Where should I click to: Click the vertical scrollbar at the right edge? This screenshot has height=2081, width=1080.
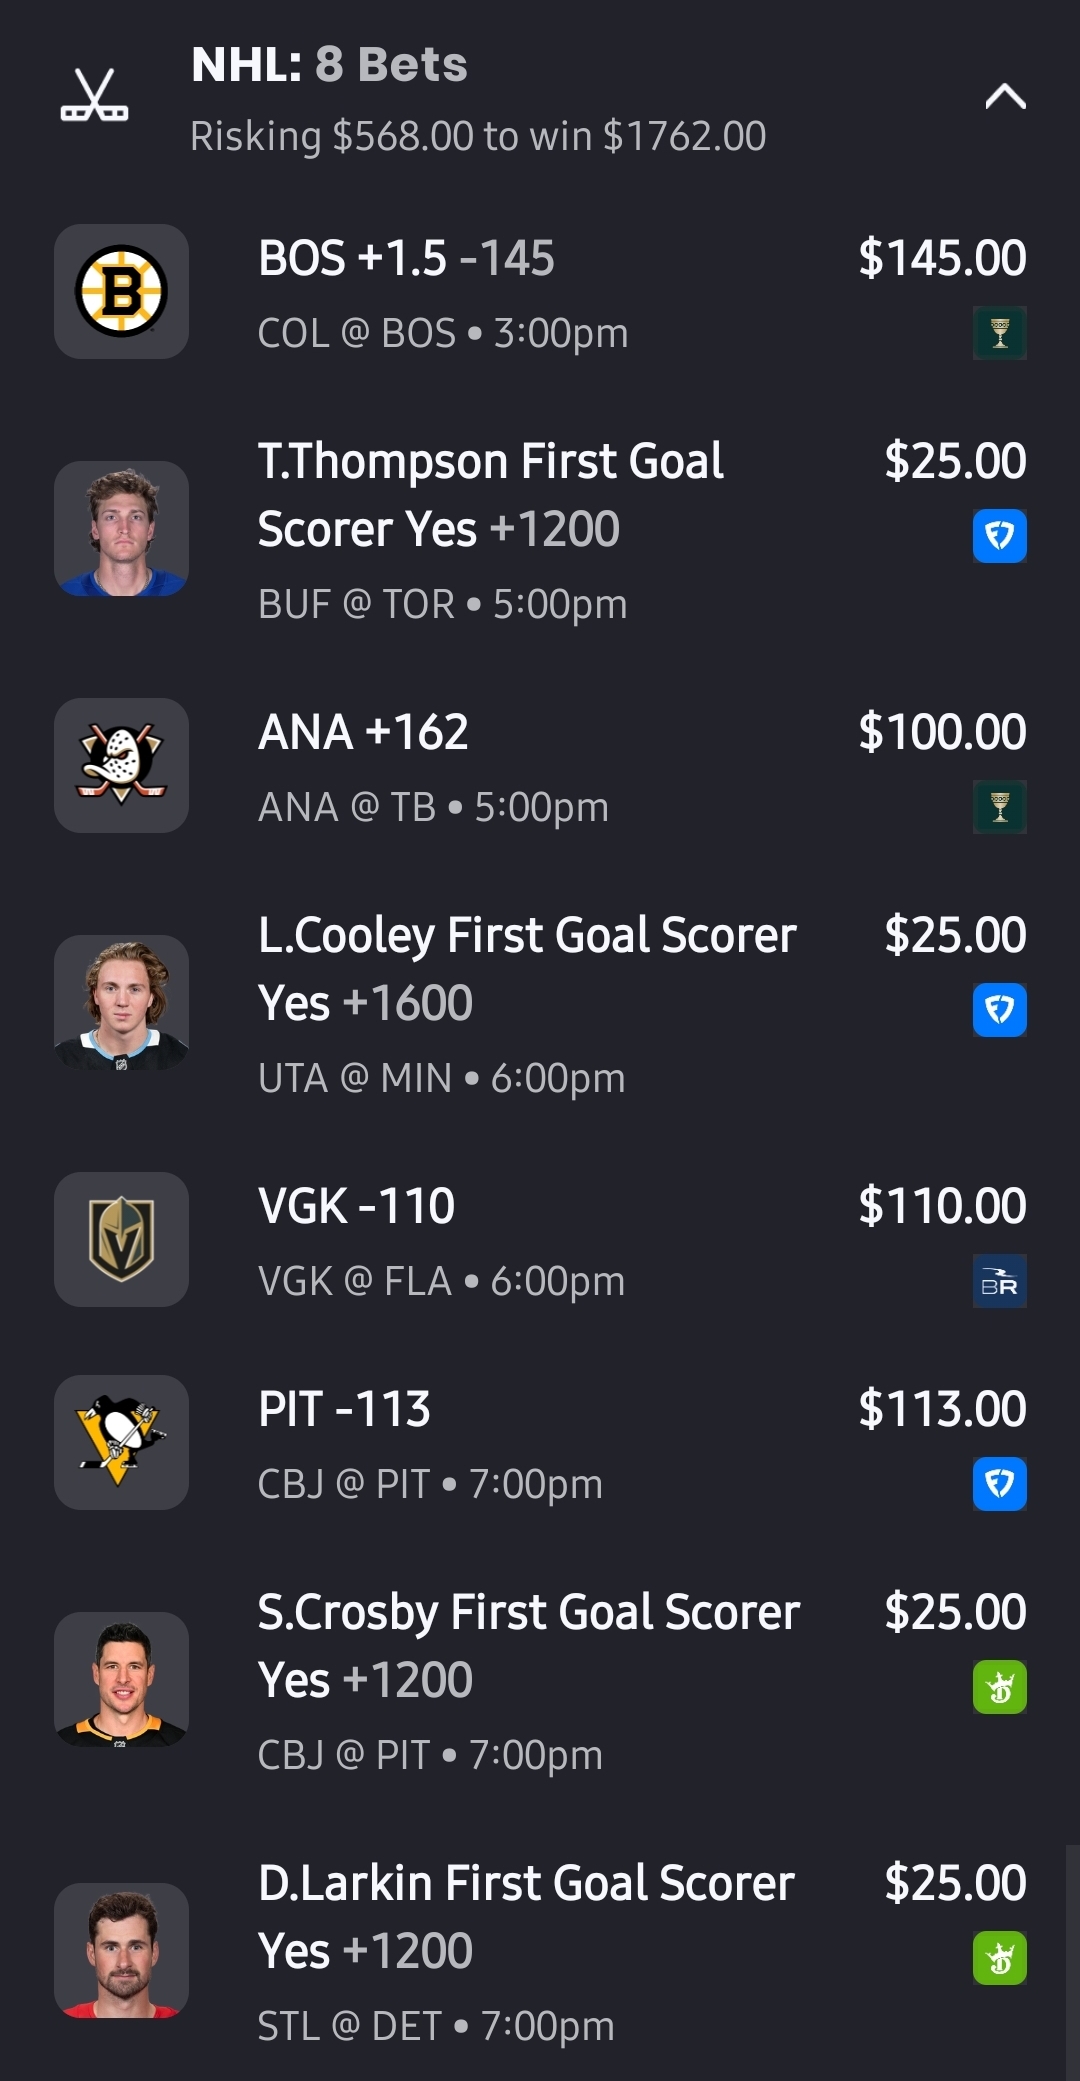(1072, 1960)
